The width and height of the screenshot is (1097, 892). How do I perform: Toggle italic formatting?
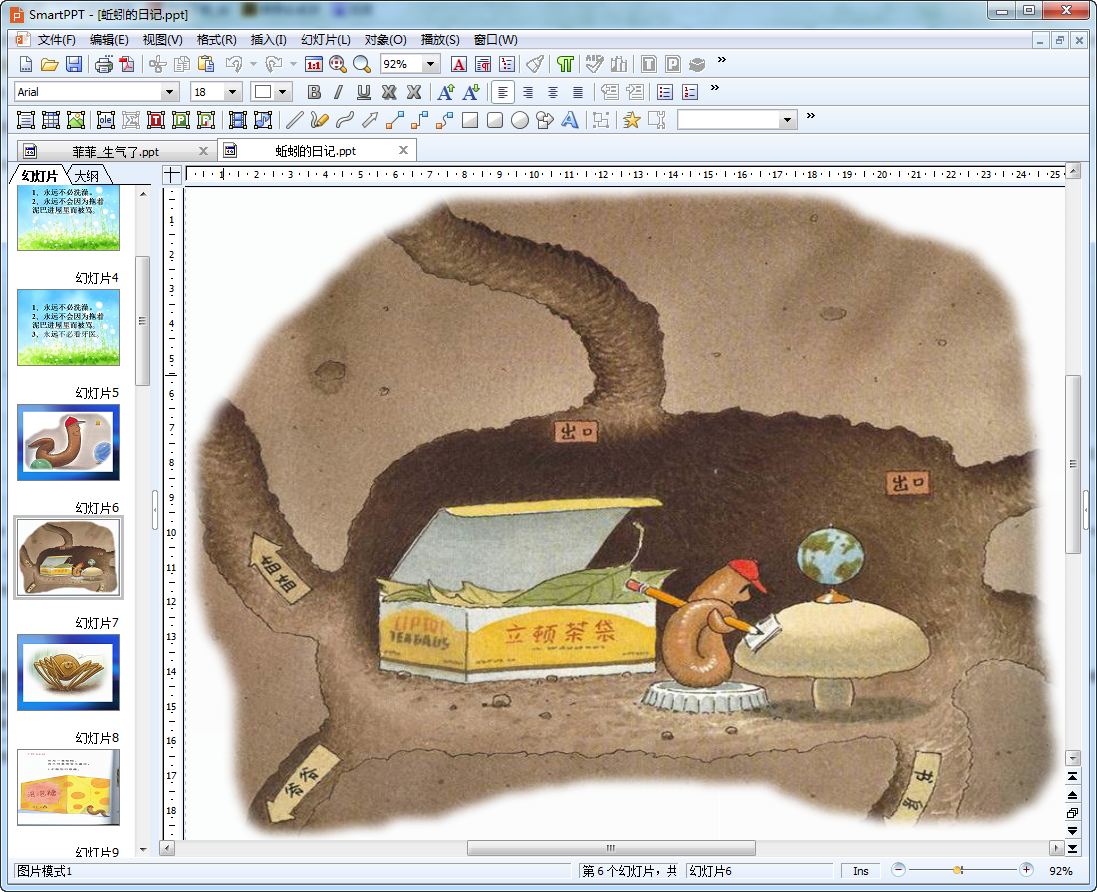(338, 92)
